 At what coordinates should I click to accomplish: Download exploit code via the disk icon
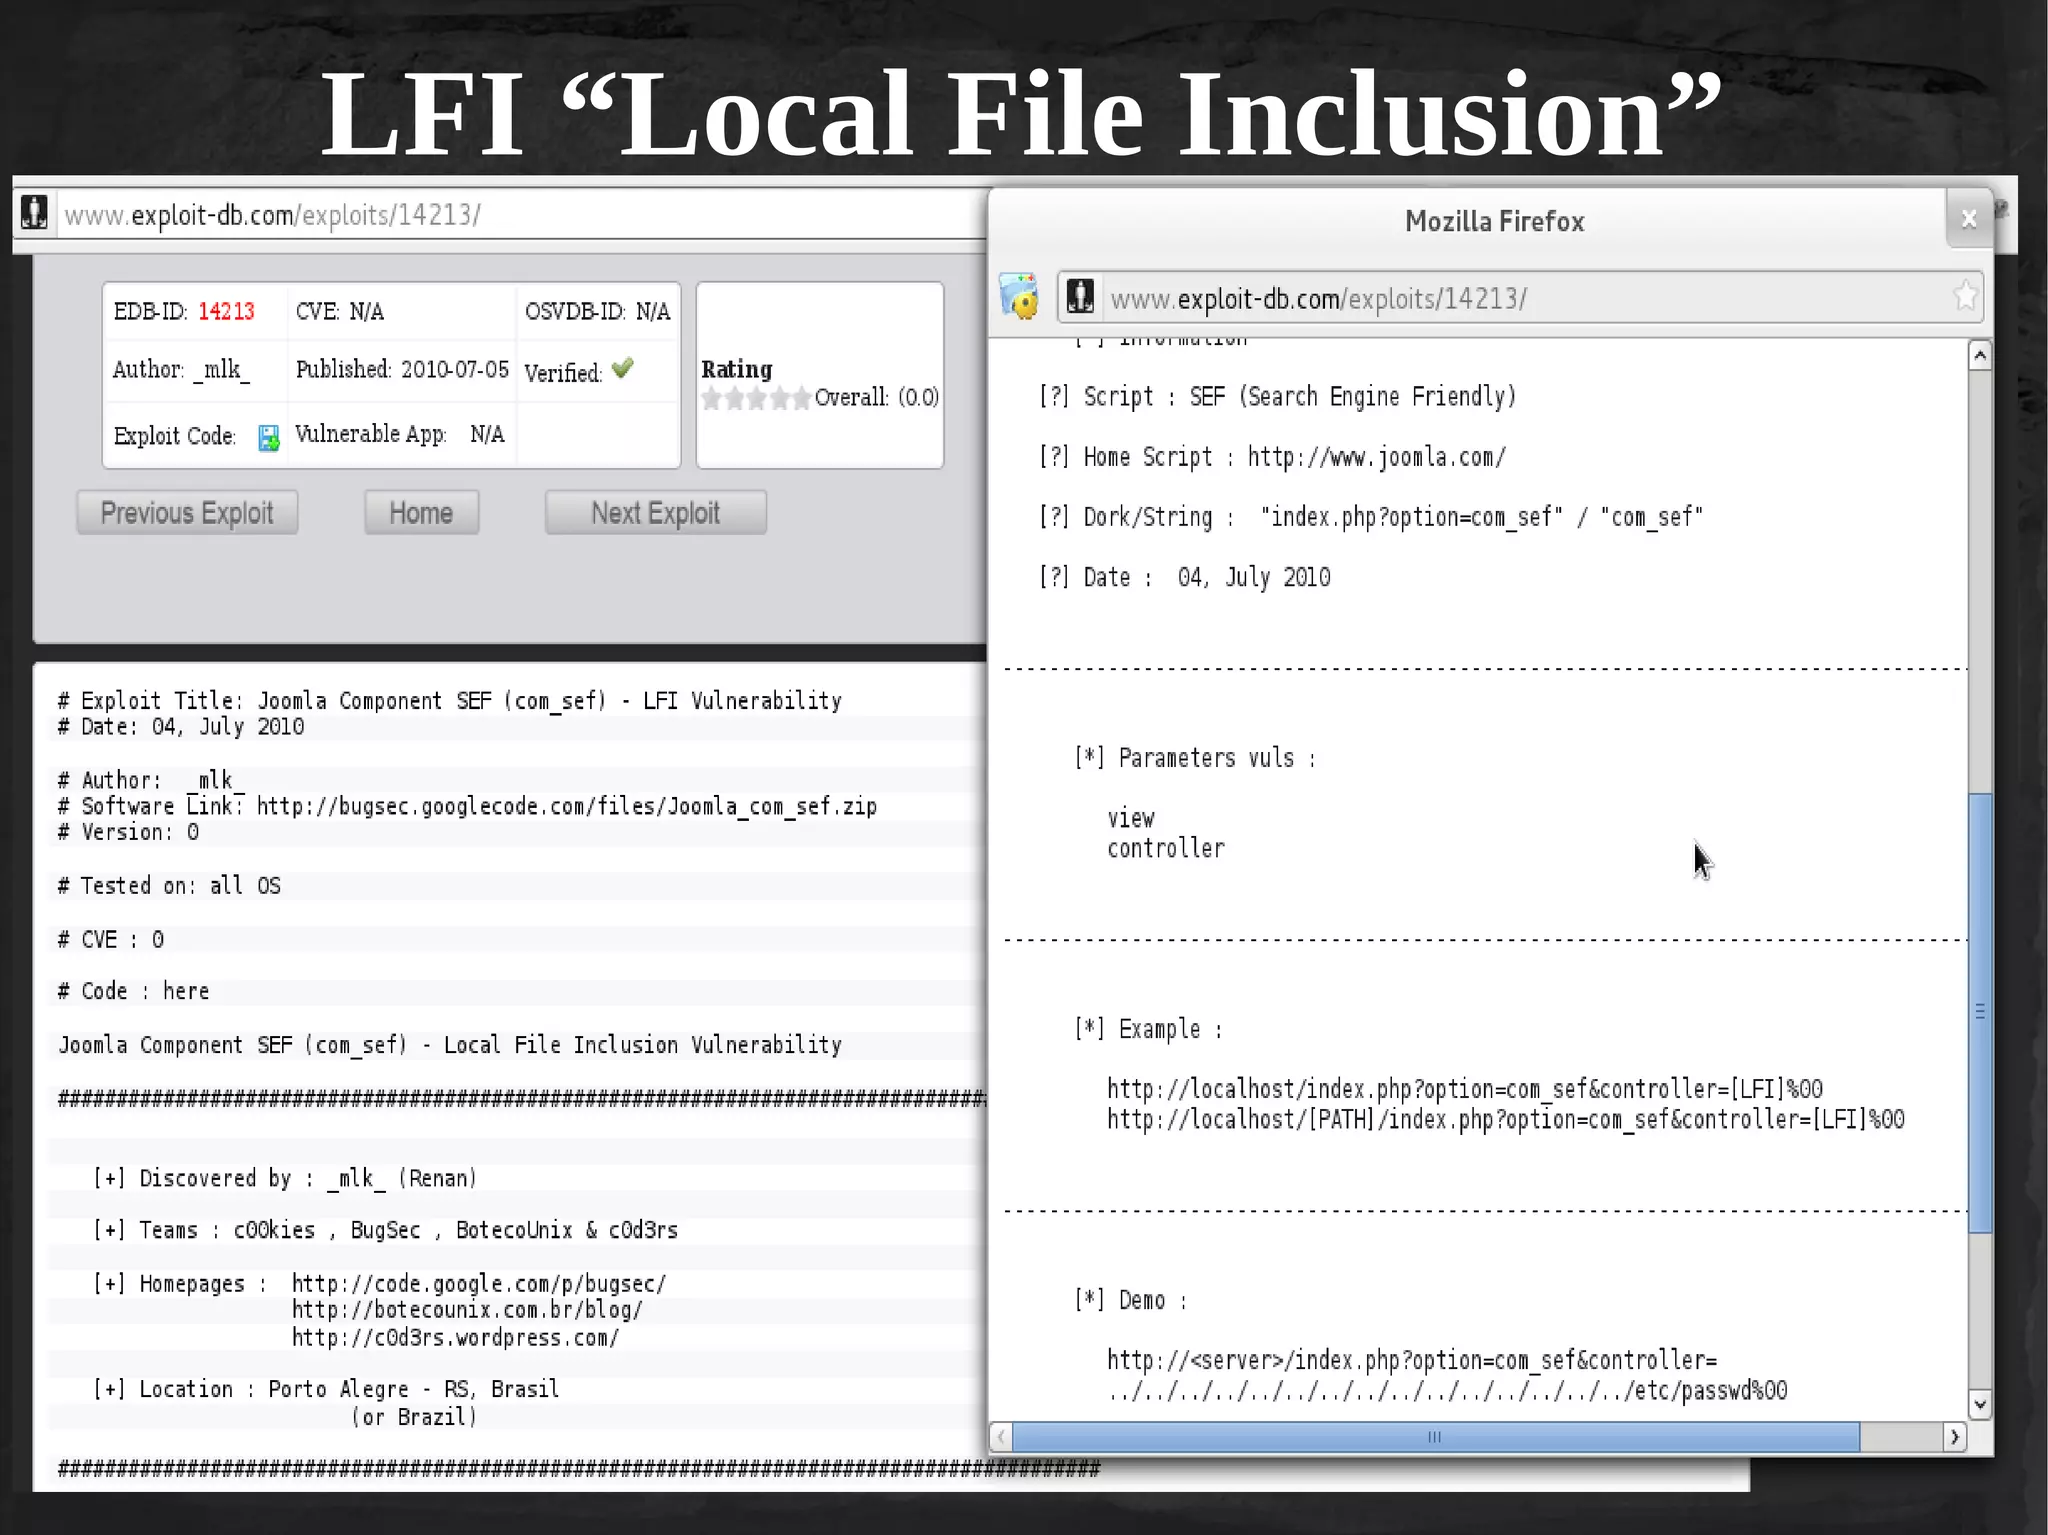tap(269, 438)
